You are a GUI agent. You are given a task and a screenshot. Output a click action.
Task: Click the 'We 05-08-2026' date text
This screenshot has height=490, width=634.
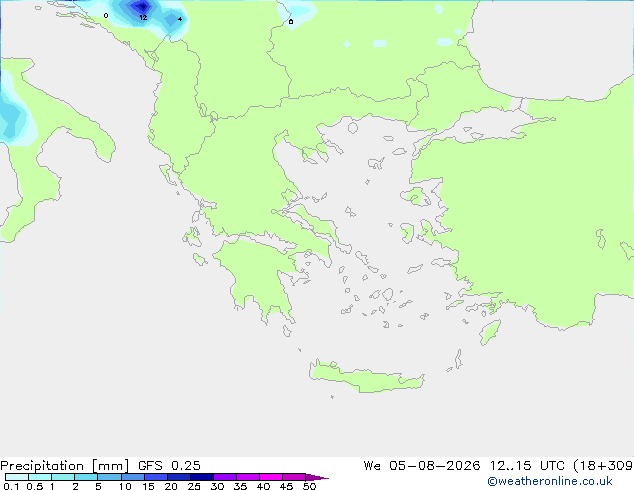(x=422, y=466)
